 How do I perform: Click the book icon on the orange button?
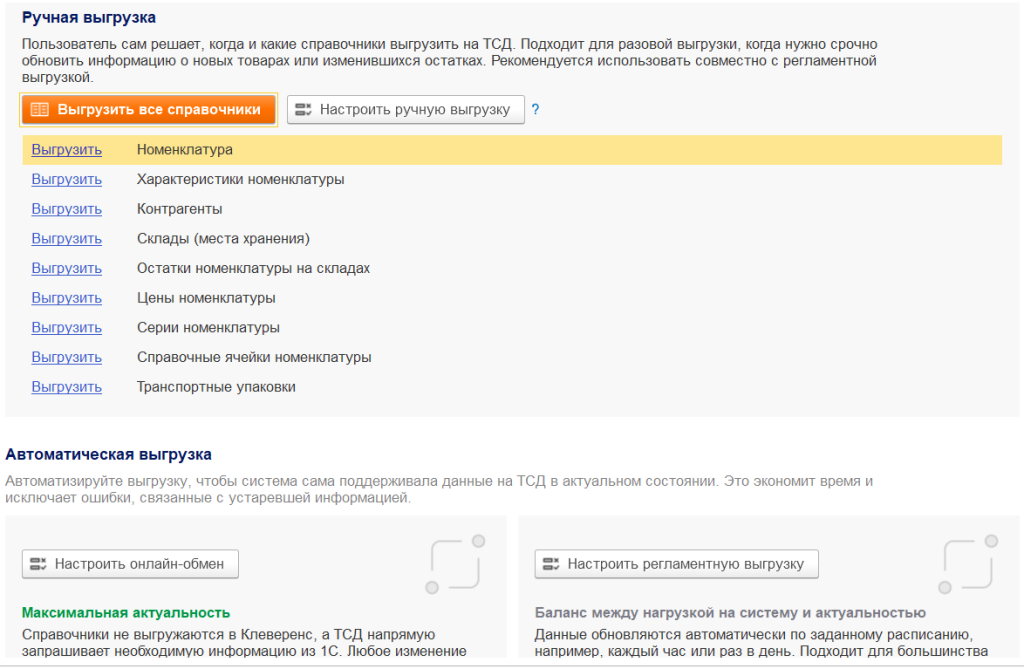pyautogui.click(x=40, y=110)
